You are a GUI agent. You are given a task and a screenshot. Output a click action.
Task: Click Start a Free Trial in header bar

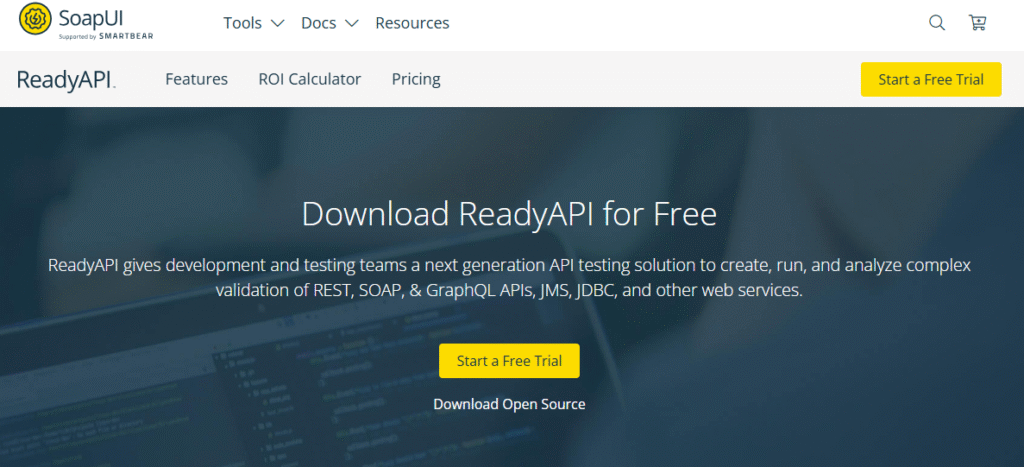tap(931, 80)
